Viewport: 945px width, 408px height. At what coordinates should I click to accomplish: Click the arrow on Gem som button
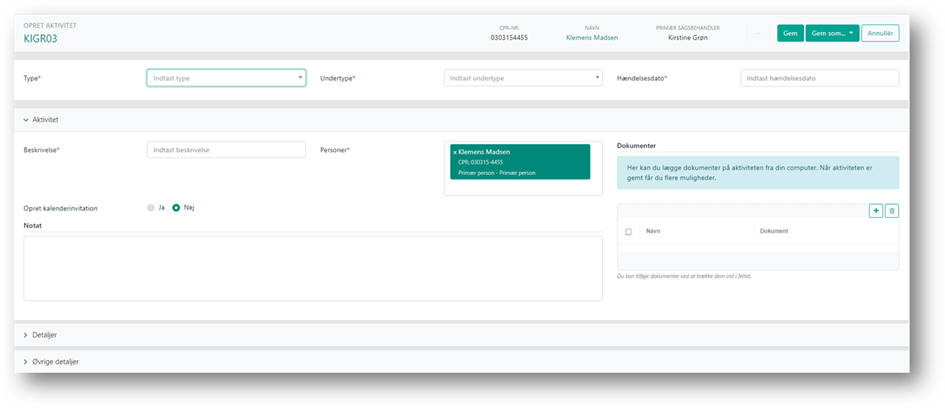tap(851, 33)
